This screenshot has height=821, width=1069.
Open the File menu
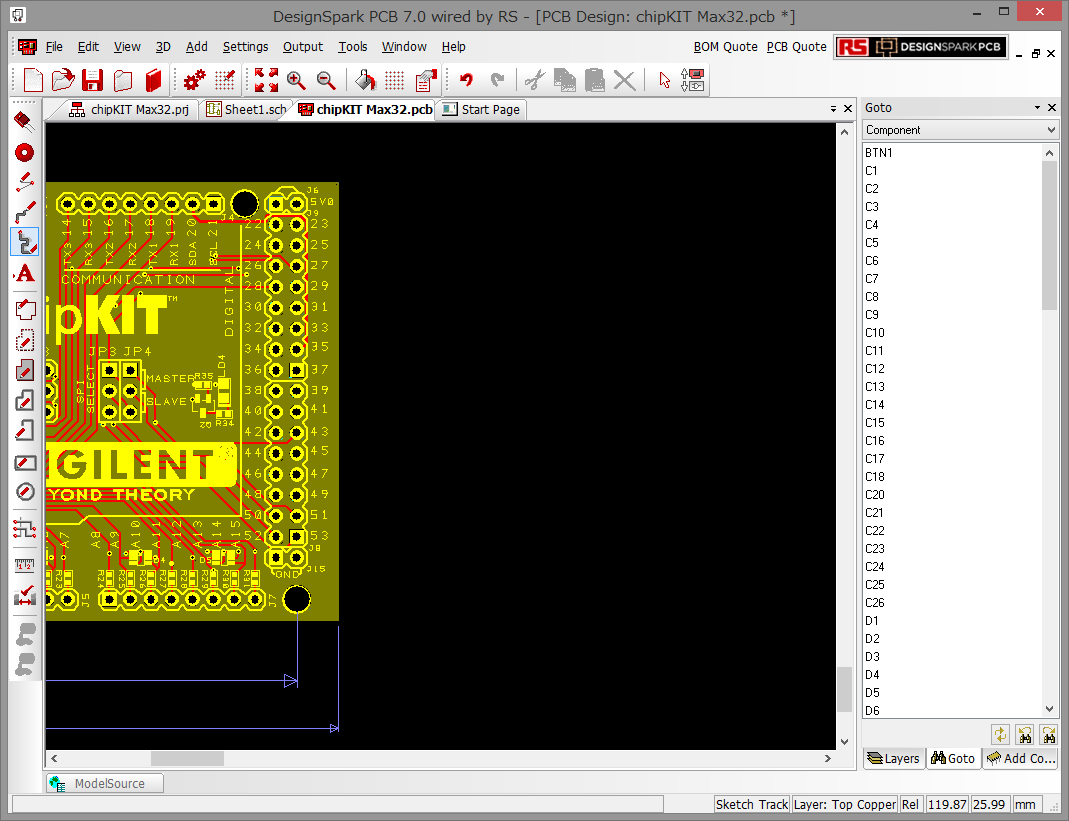[x=54, y=46]
